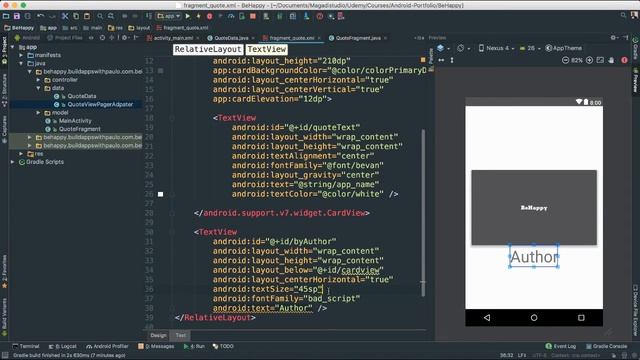Click the Cut scissors icon
Image resolution: width=640 pixels, height=360 pixels.
coord(65,16)
